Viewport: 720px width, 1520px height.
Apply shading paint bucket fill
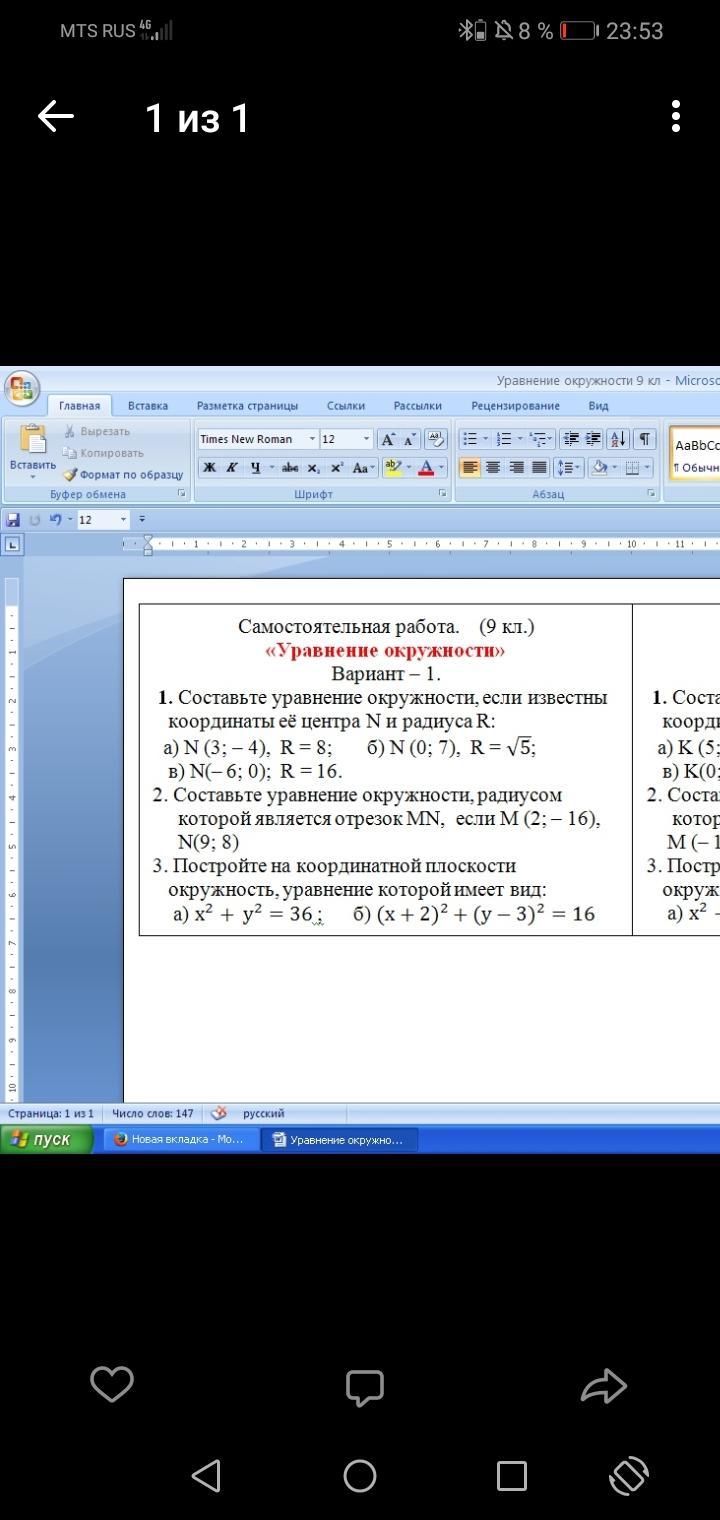click(599, 467)
